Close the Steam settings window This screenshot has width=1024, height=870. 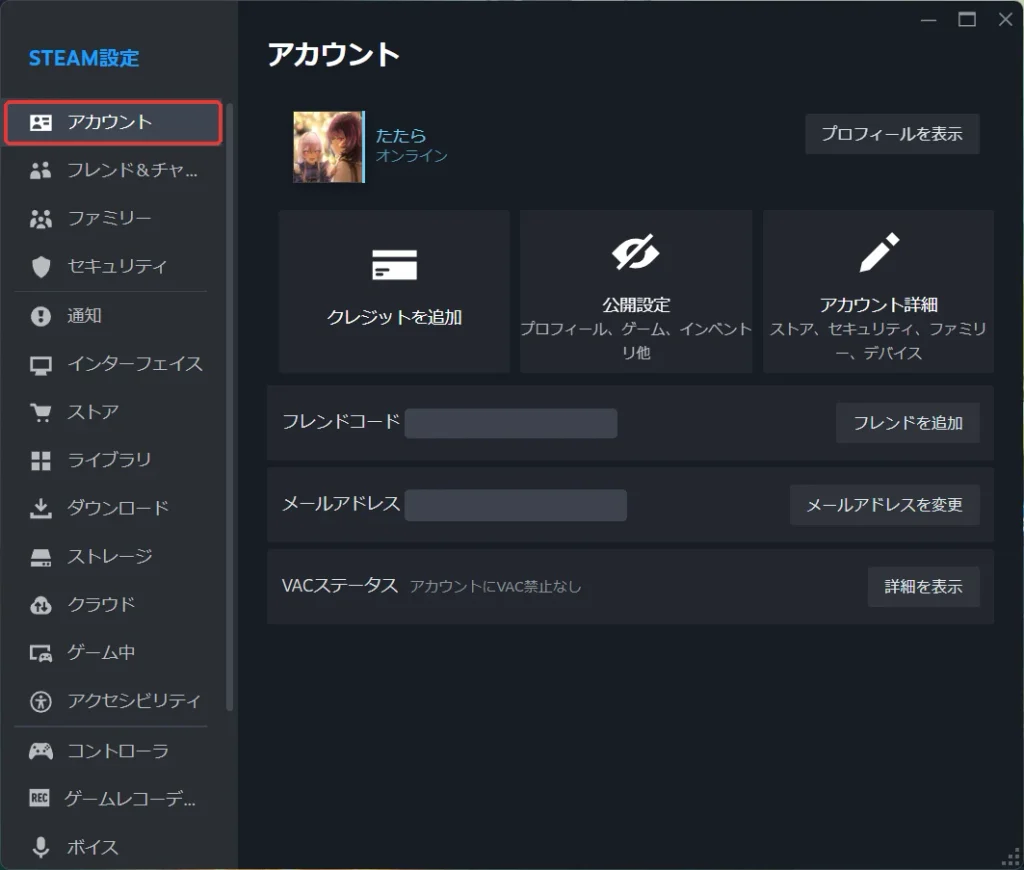1005,20
